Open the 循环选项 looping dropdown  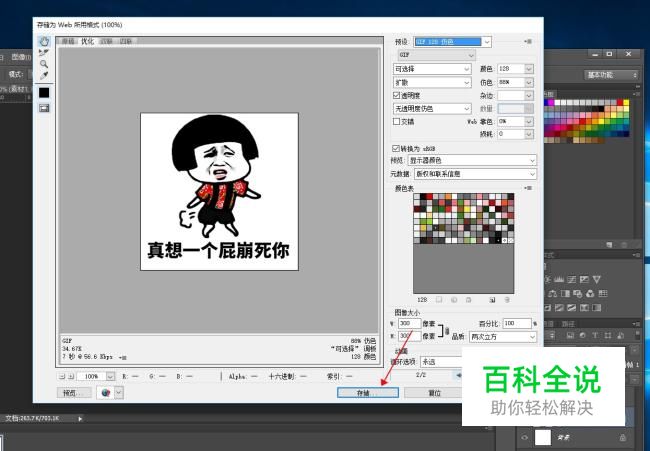coord(441,362)
